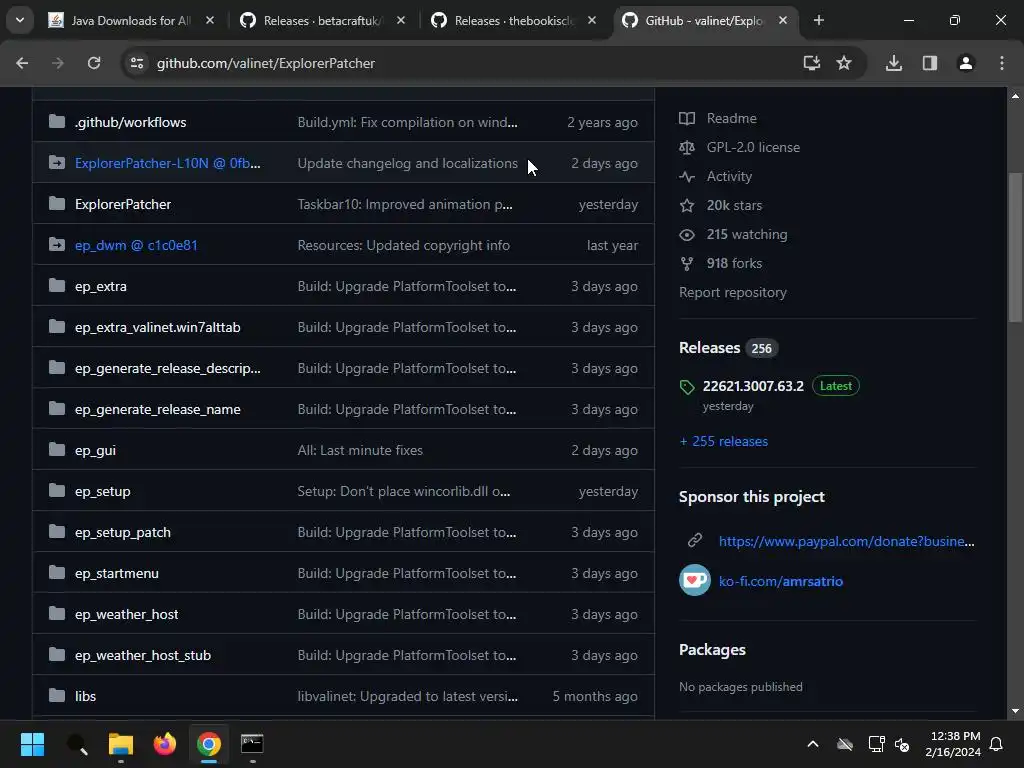Click the Ko-fi avatar image
Image resolution: width=1024 pixels, height=768 pixels.
pyautogui.click(x=695, y=580)
